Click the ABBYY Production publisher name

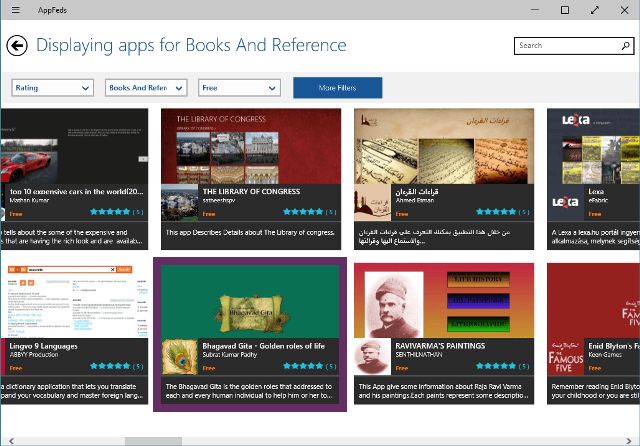34,355
